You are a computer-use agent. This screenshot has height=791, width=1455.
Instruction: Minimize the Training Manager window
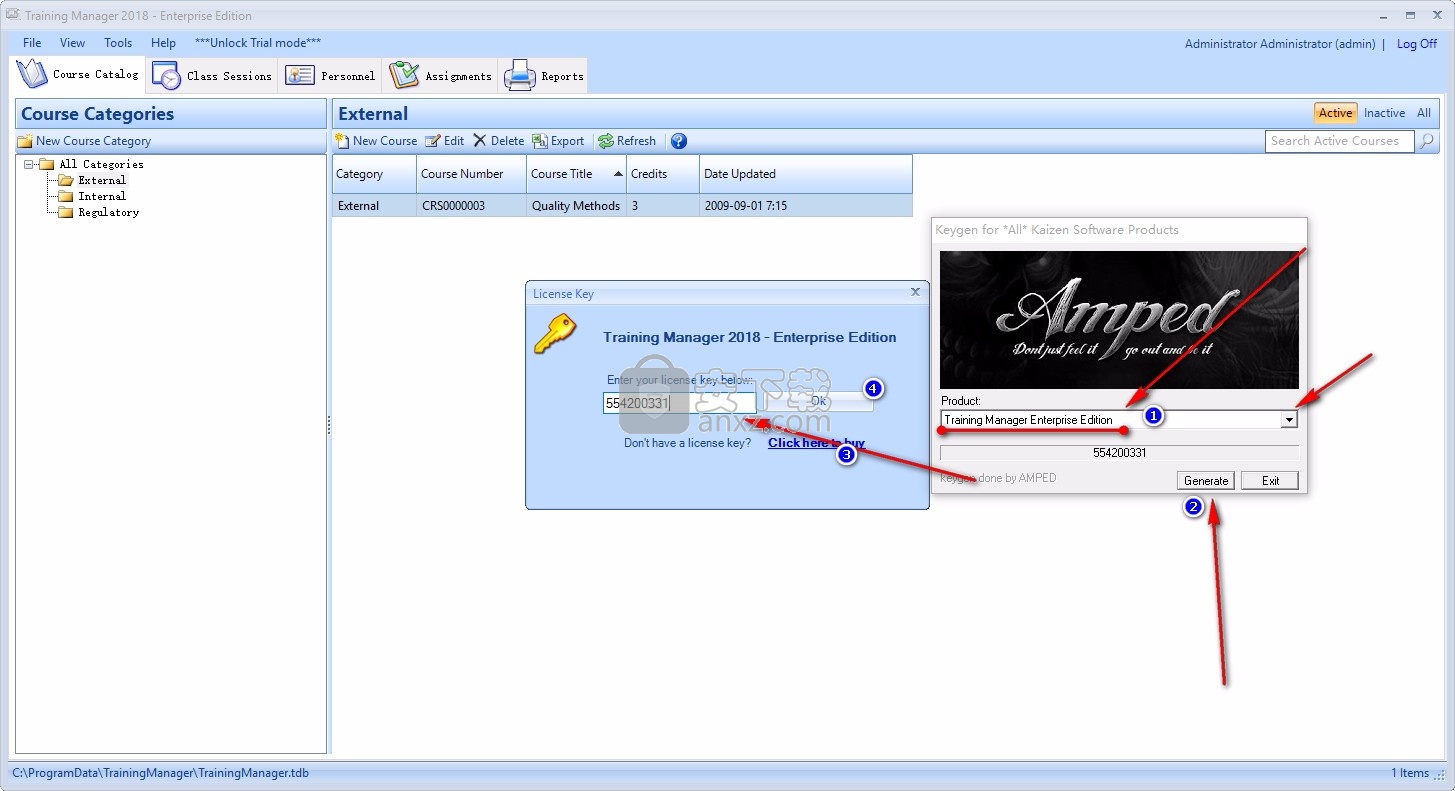pyautogui.click(x=1383, y=15)
